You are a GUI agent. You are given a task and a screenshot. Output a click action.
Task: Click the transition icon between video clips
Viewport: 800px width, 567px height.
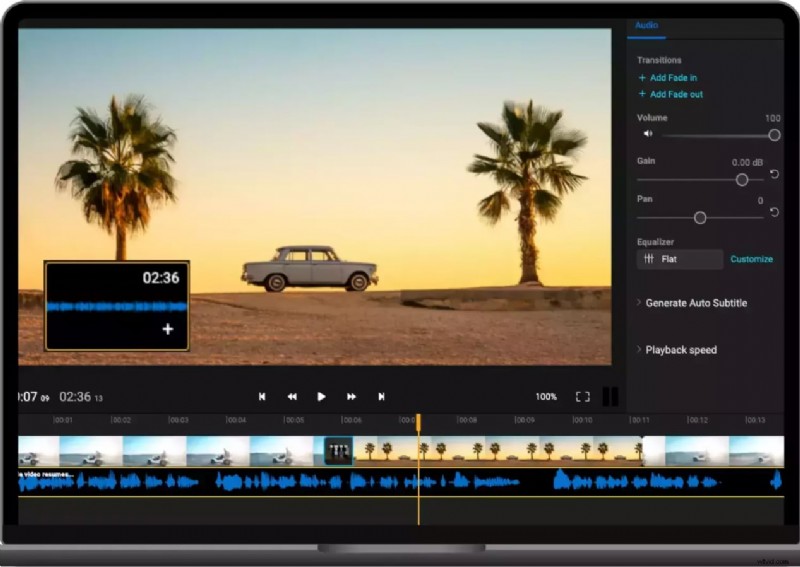[338, 451]
